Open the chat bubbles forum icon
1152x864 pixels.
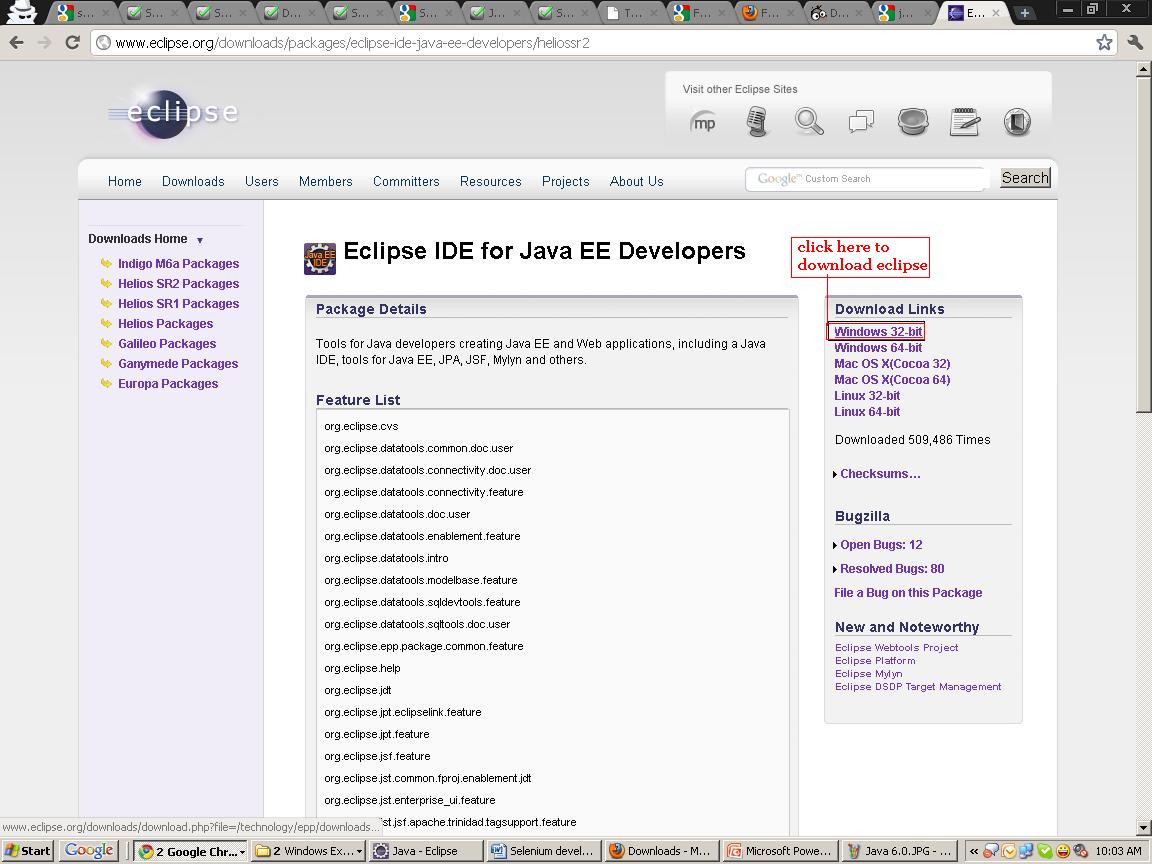click(861, 121)
